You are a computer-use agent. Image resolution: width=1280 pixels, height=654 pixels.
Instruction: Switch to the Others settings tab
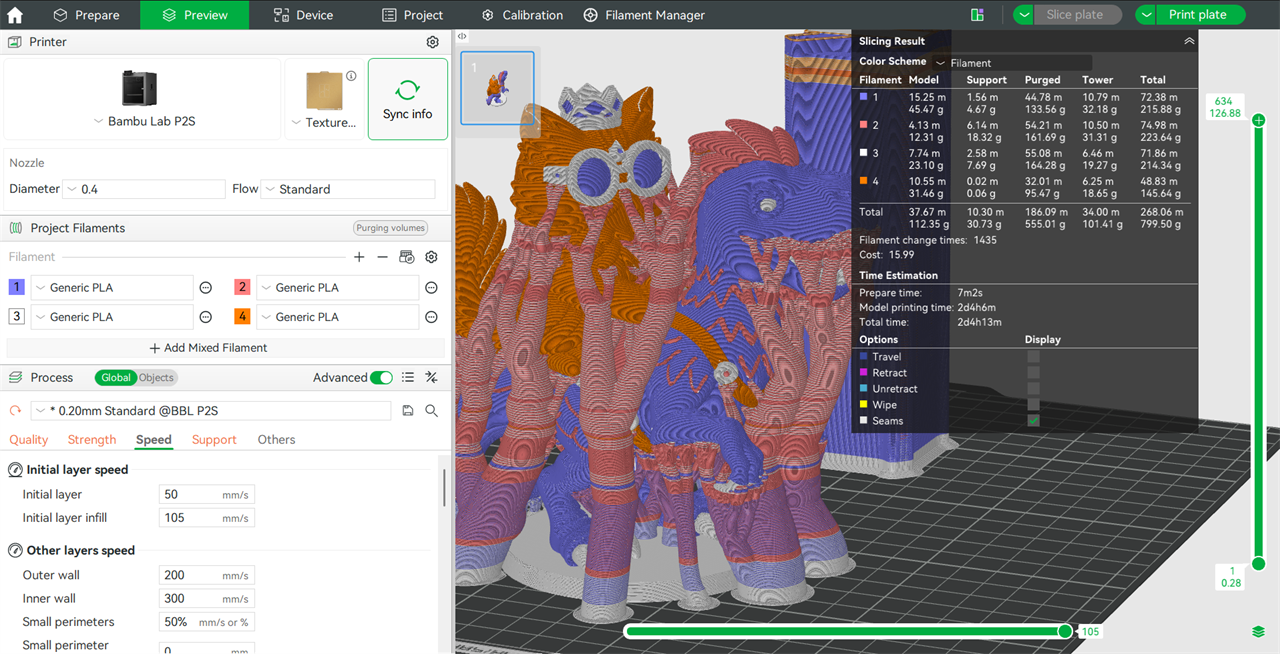point(276,440)
